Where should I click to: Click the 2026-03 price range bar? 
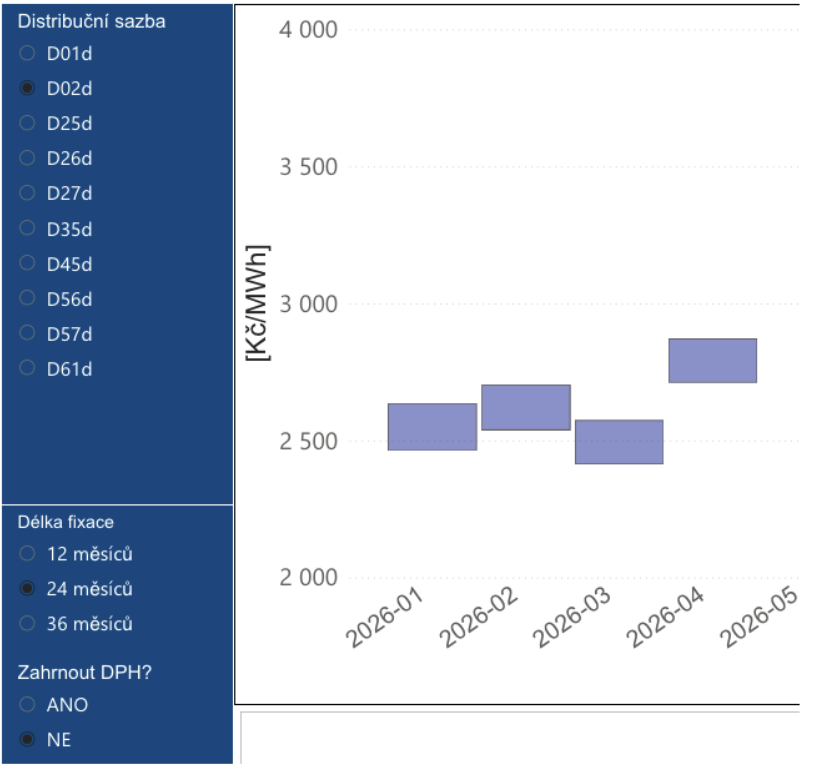pyautogui.click(x=619, y=442)
